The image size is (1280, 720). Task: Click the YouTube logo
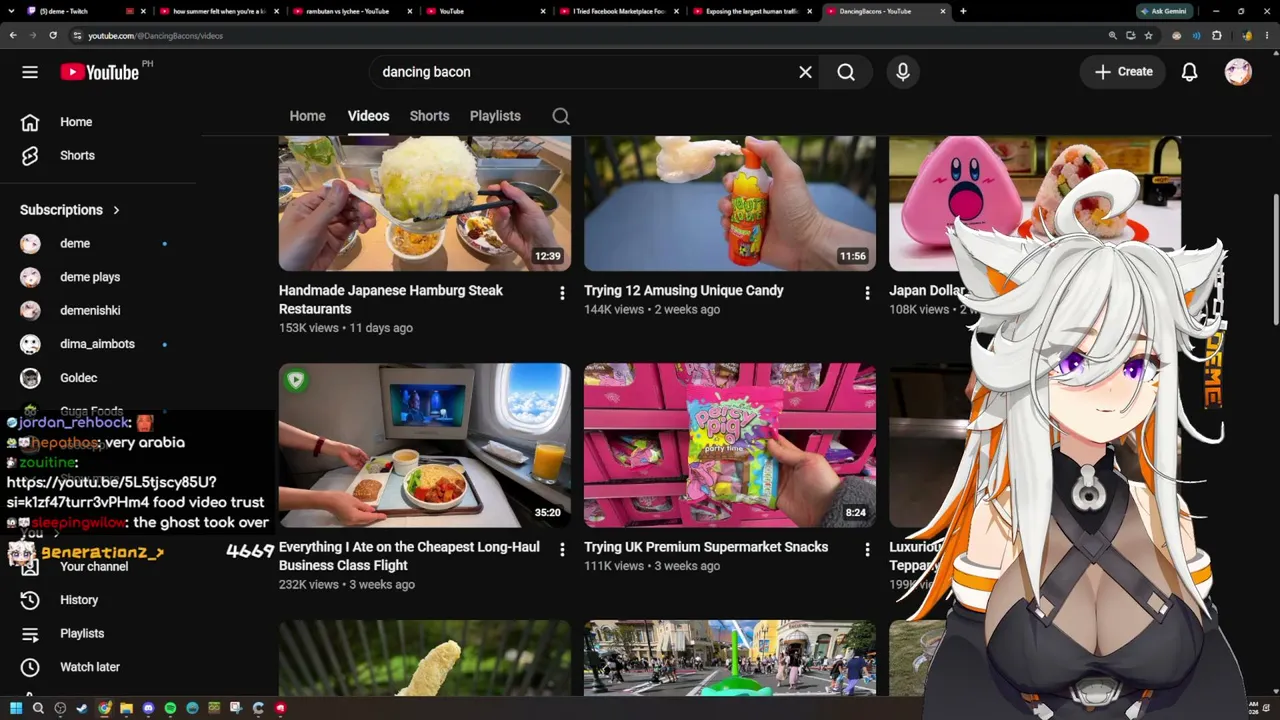click(x=100, y=72)
